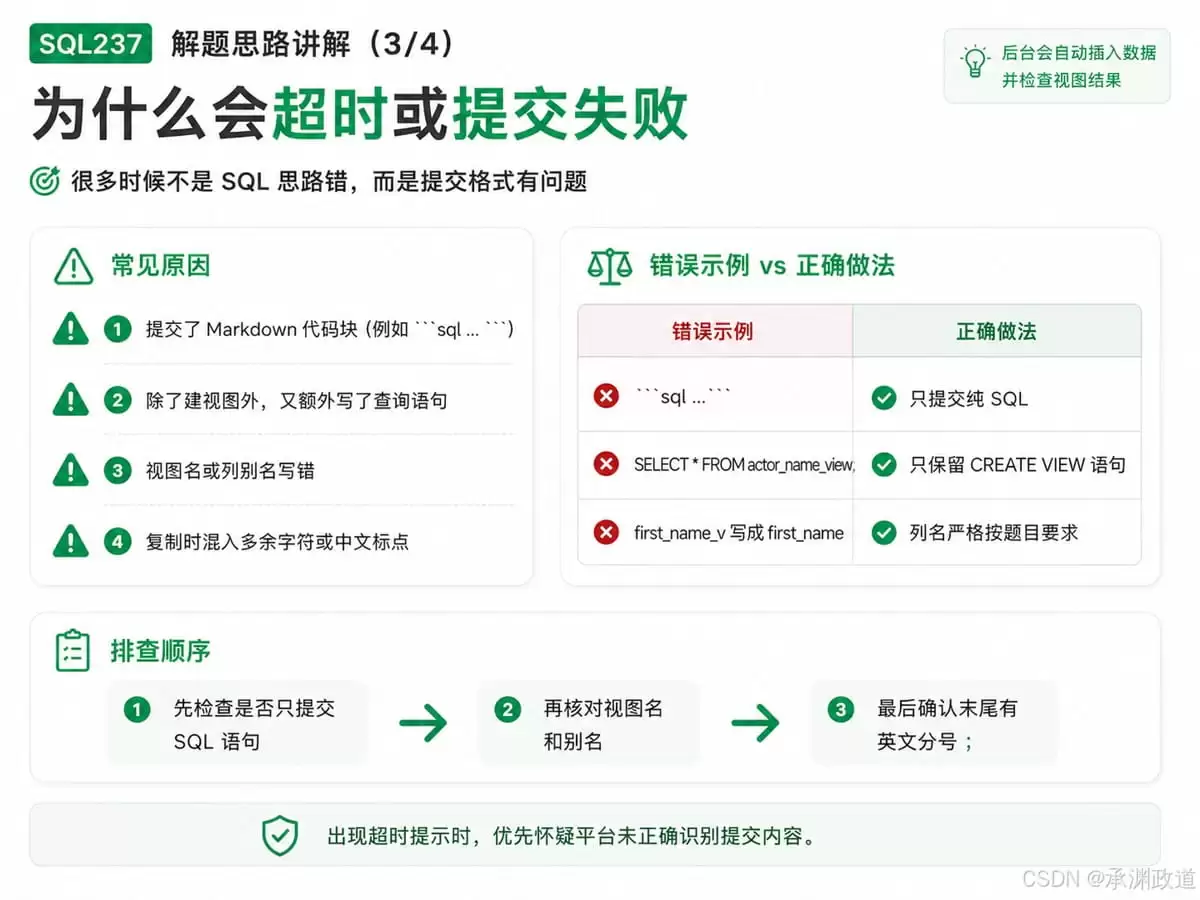The image size is (1200, 900).
Task: Click the cell text ```sql ...```
Action: [683, 397]
